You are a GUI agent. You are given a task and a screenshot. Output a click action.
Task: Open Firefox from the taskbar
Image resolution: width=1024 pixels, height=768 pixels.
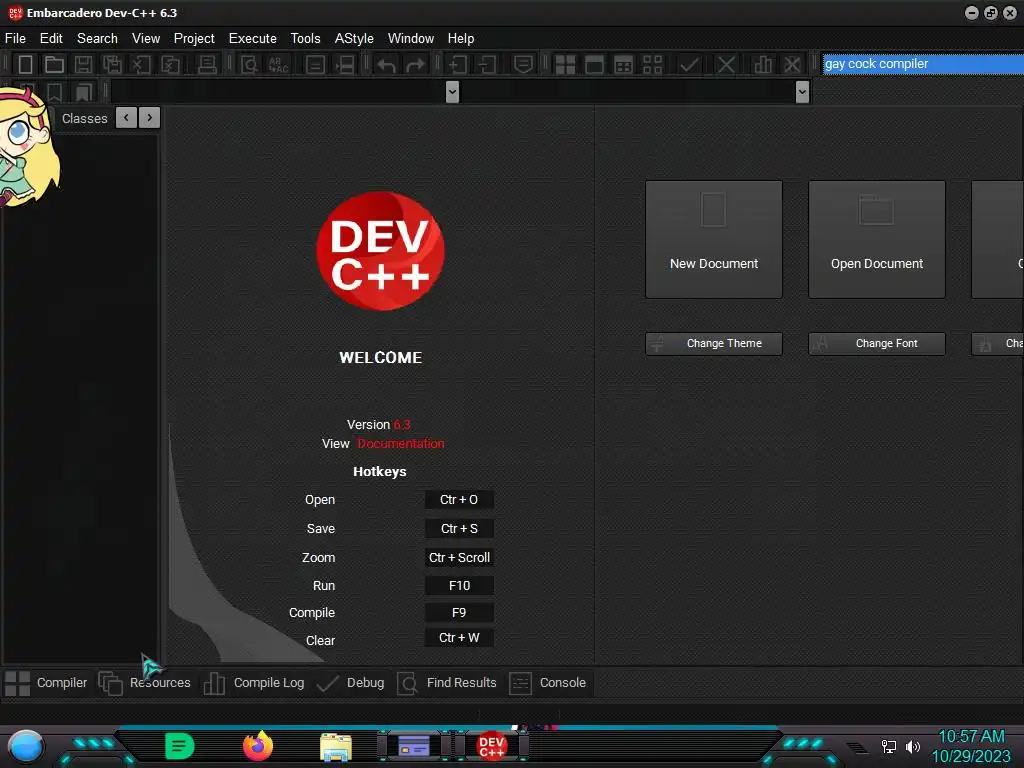[x=258, y=746]
